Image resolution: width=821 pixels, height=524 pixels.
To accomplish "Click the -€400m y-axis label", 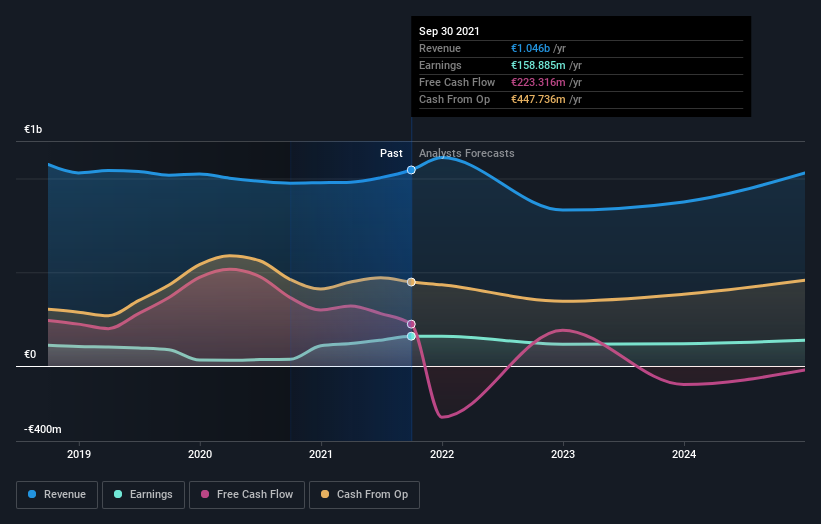I will point(42,429).
